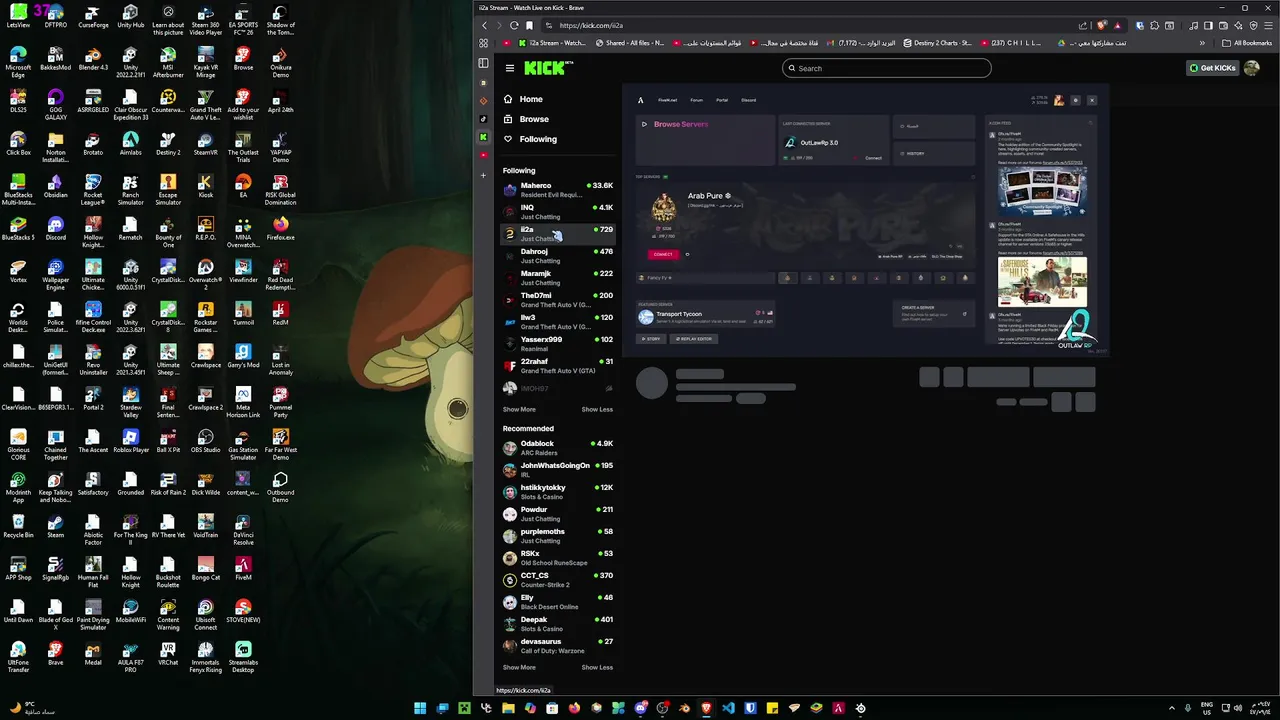Open Following in Kick sidebar

tap(530, 139)
